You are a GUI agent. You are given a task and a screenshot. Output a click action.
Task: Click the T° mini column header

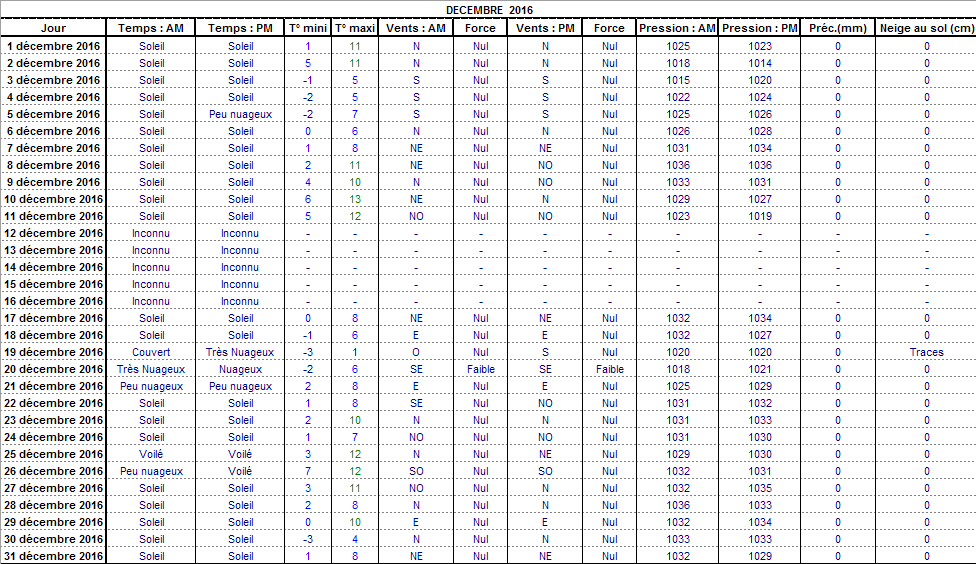coord(307,28)
